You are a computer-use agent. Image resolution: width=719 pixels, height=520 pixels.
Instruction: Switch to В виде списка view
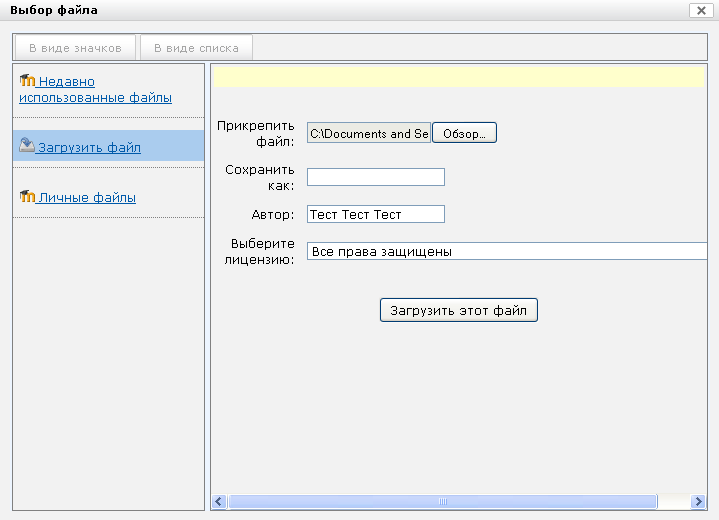coord(196,48)
